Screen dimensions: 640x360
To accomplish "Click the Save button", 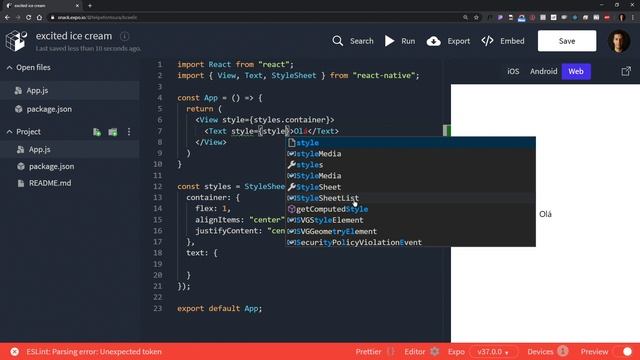I will point(567,41).
